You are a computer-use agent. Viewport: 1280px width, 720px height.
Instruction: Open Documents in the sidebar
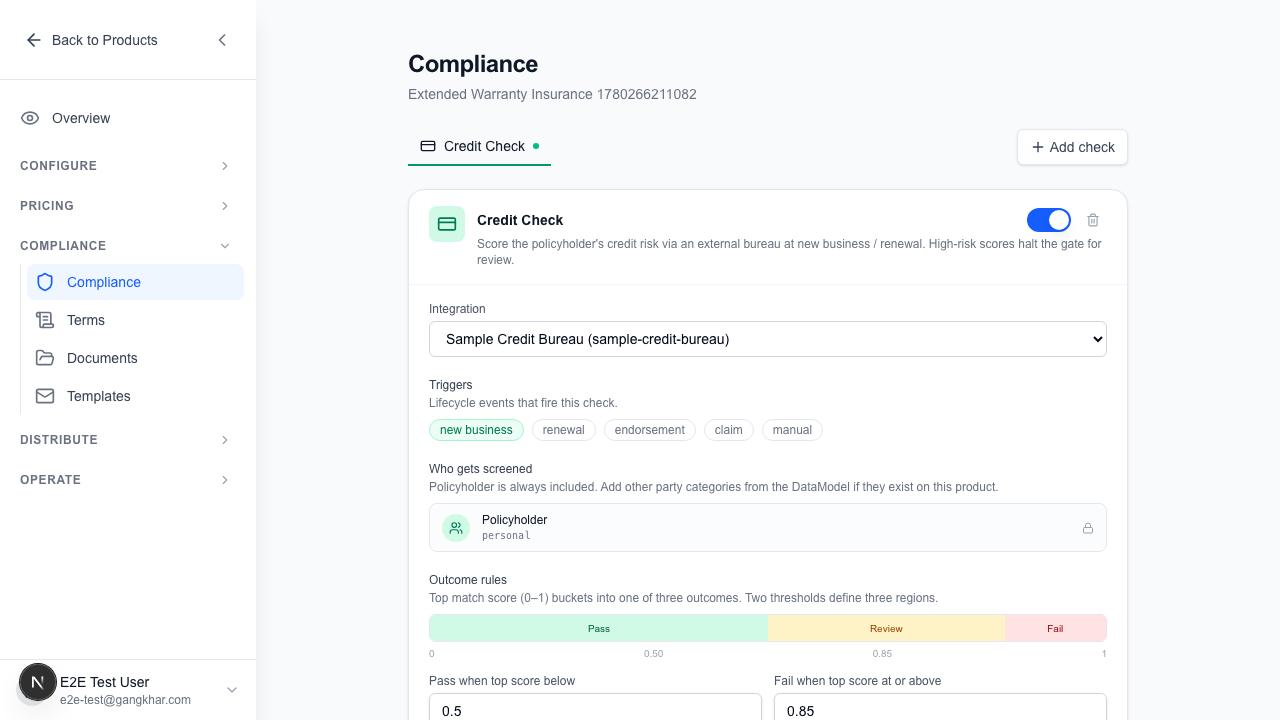point(135,358)
